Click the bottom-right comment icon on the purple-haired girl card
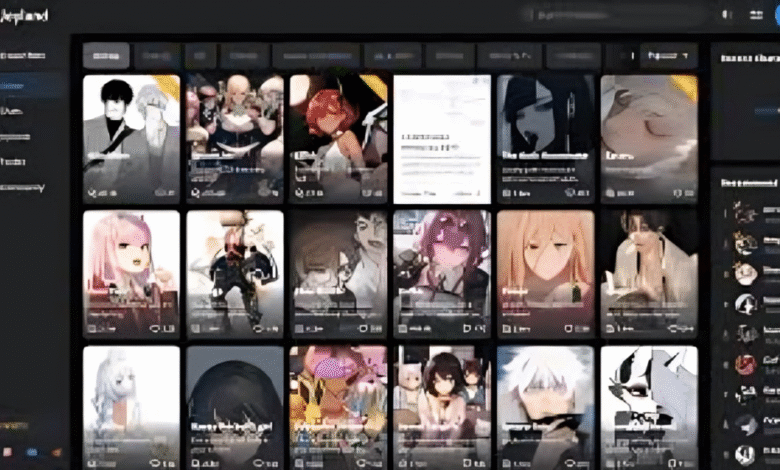 pyautogui.click(x=467, y=328)
